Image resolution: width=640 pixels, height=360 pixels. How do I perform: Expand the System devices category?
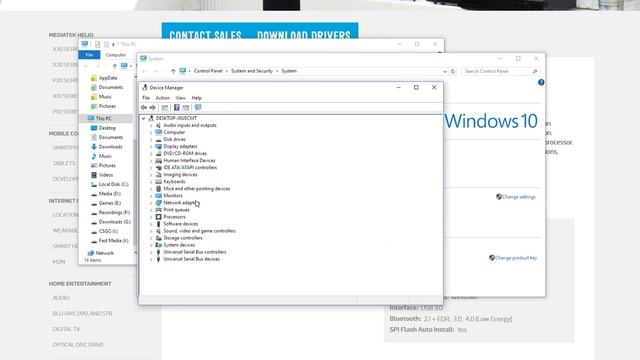pos(151,245)
